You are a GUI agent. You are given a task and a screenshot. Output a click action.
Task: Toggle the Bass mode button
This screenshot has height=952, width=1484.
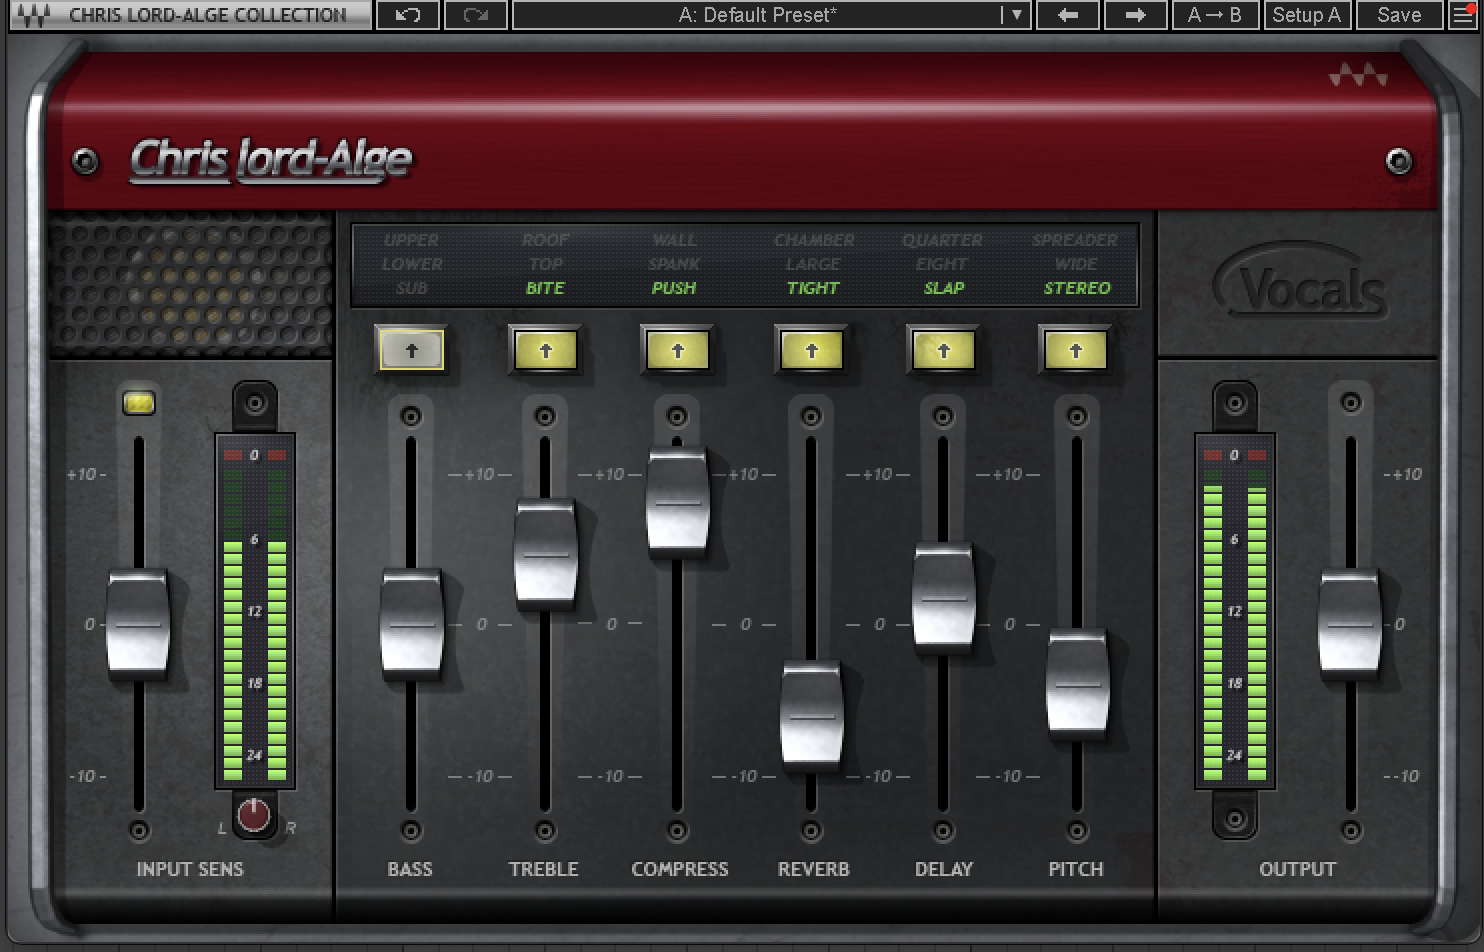pyautogui.click(x=411, y=351)
